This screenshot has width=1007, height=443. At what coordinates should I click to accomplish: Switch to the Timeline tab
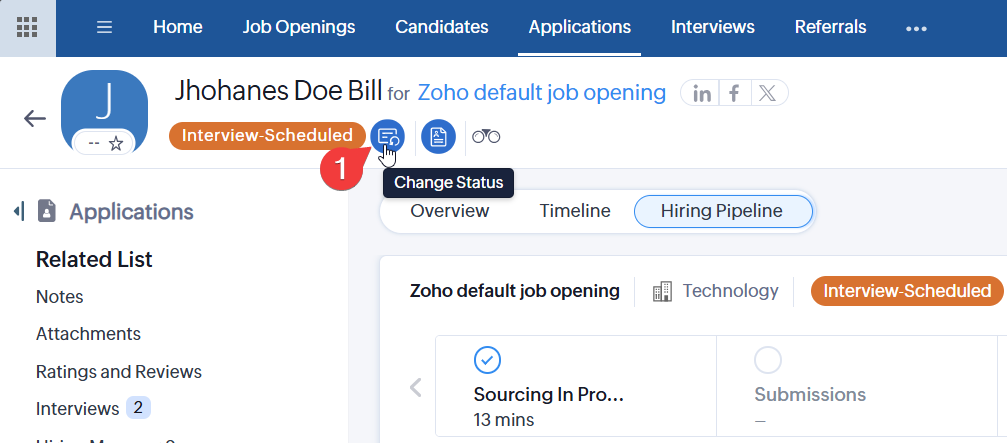pos(575,211)
